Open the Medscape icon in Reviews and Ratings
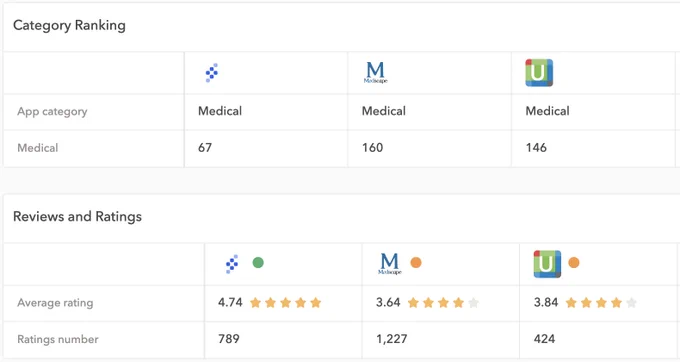Image resolution: width=680 pixels, height=362 pixels. tap(389, 264)
